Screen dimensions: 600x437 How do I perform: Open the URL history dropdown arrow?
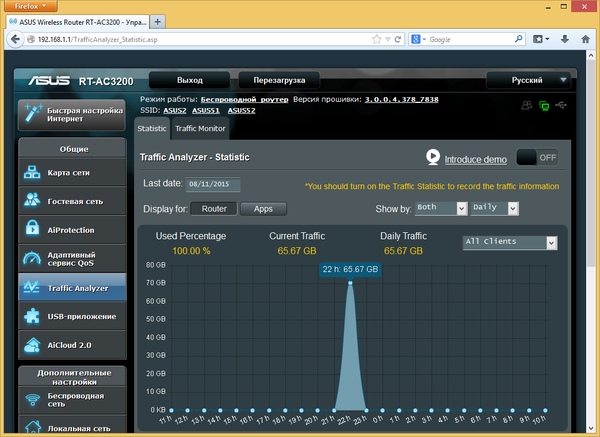[x=388, y=39]
